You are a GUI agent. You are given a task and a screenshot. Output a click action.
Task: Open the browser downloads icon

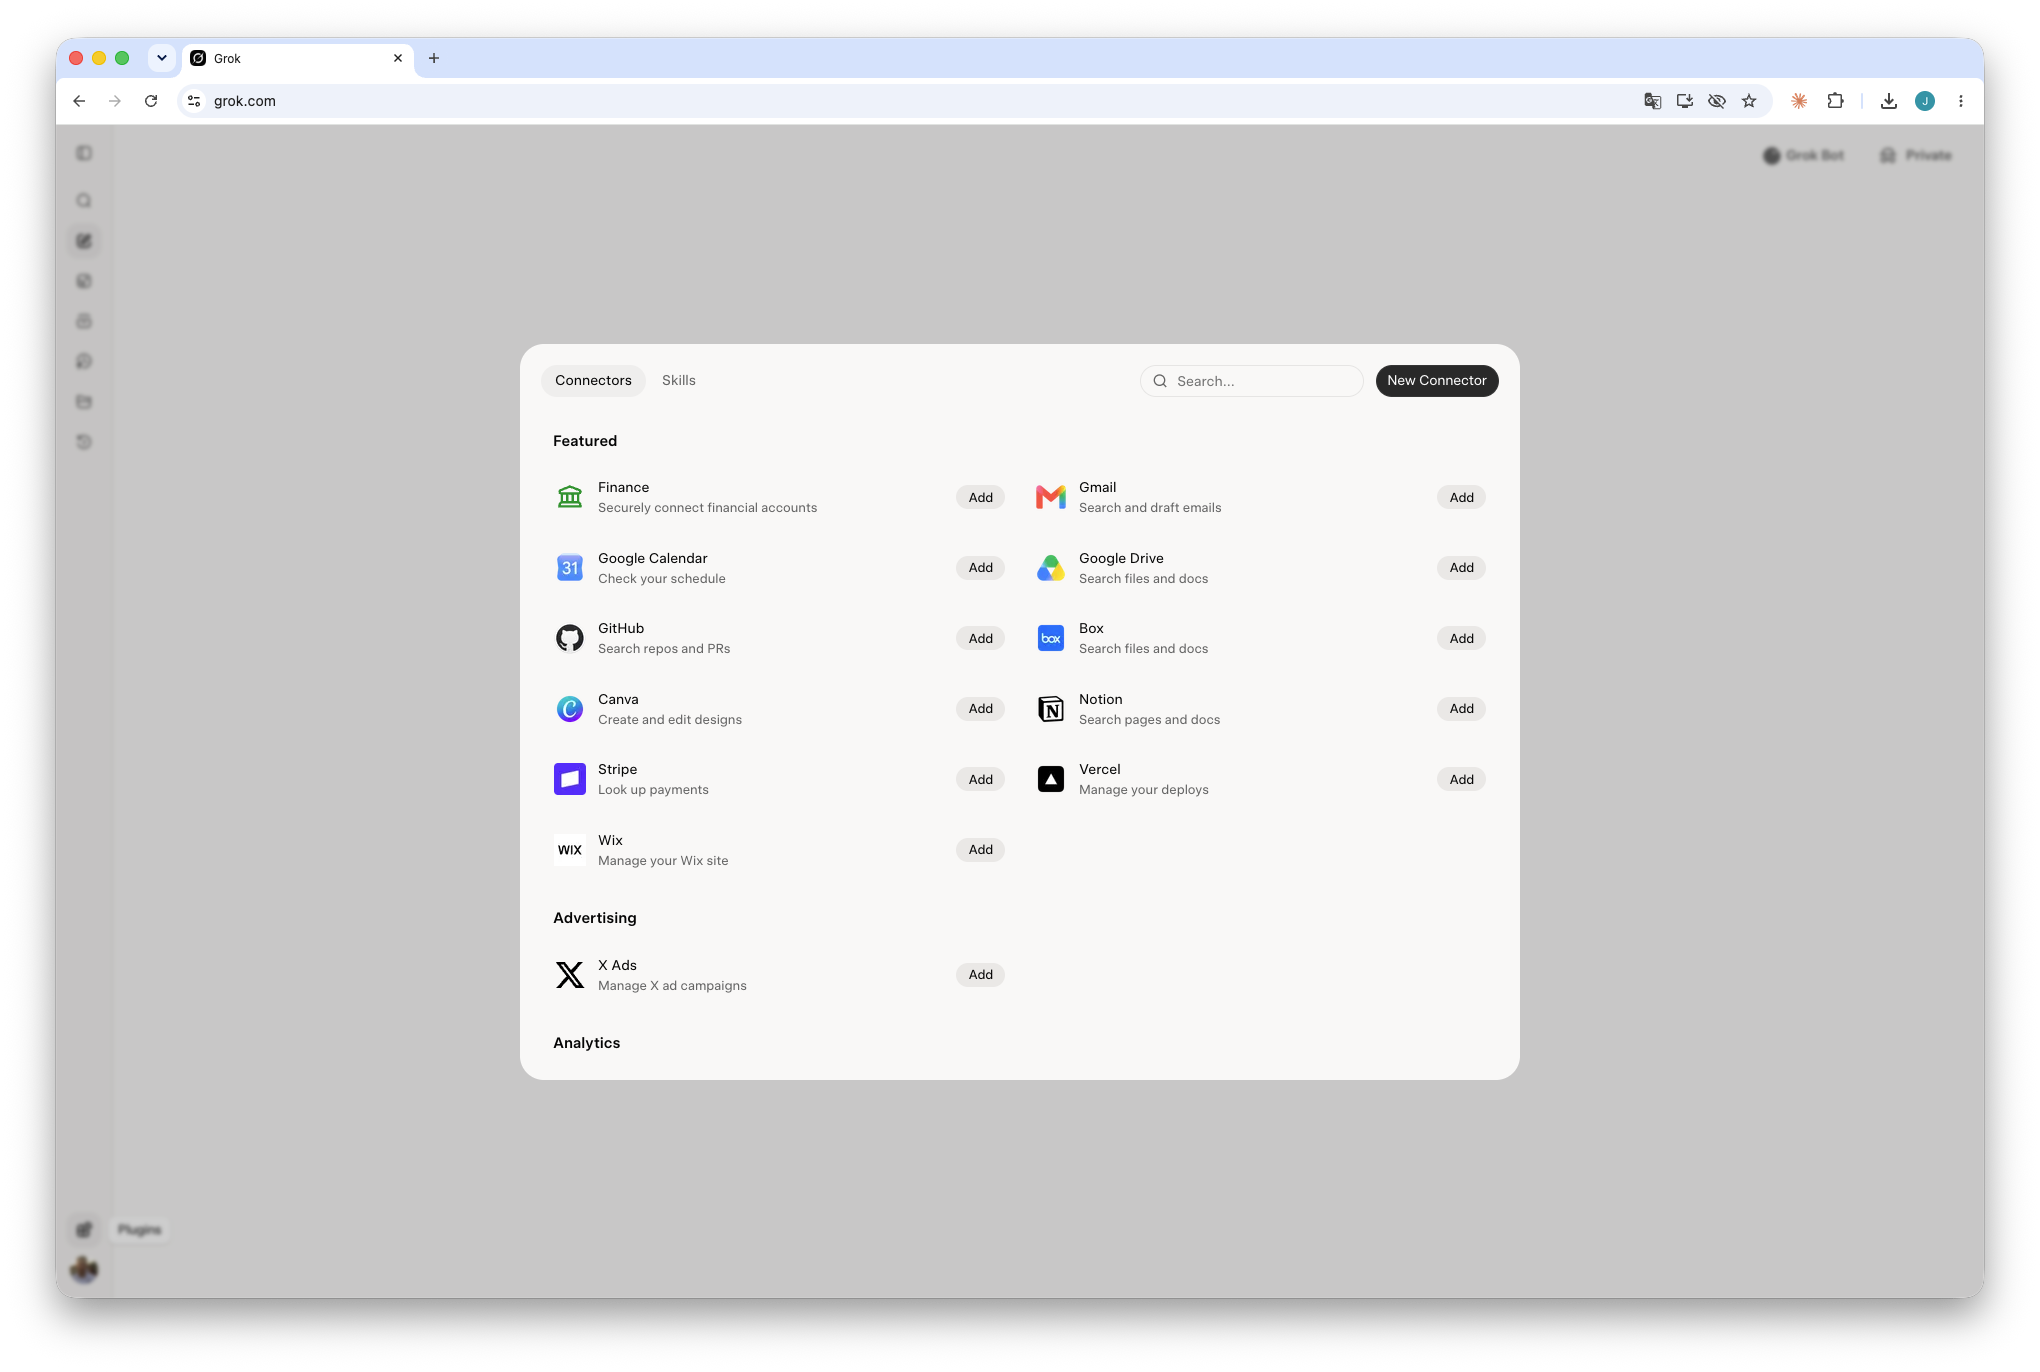coord(1888,101)
